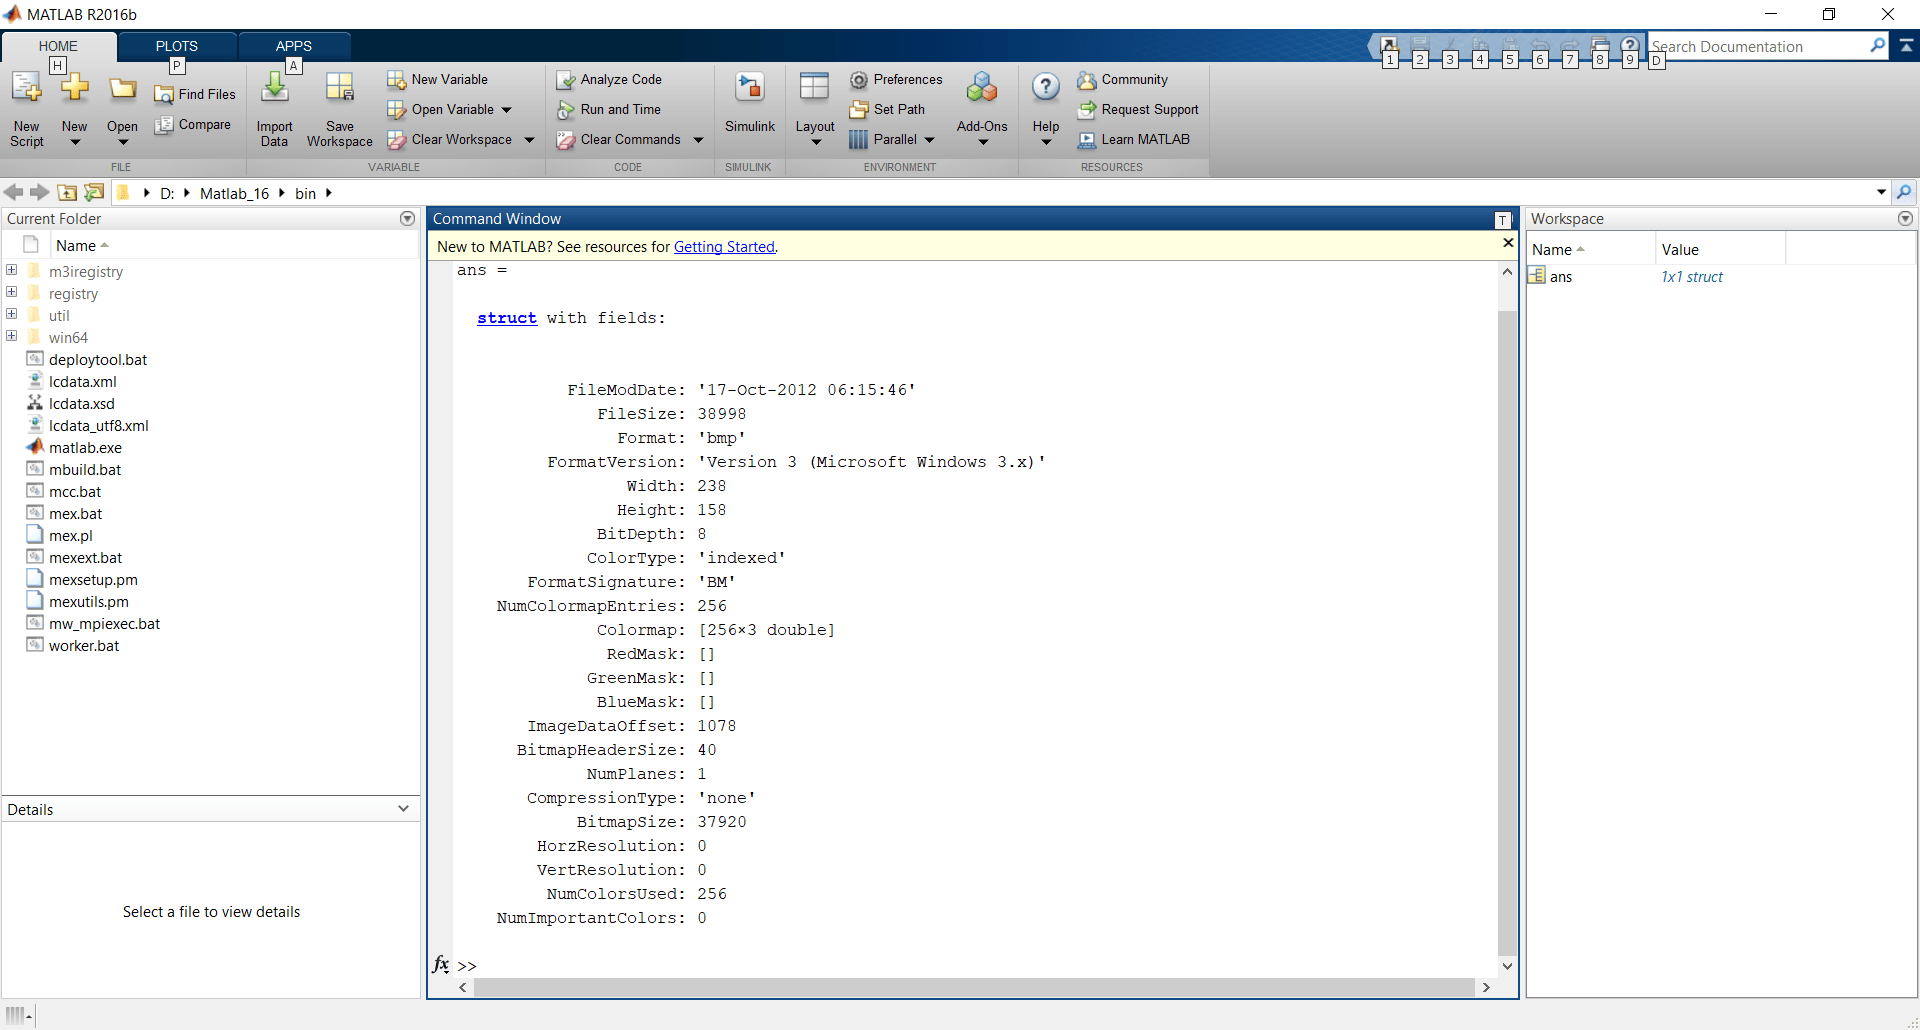Click Analyze Code
Image resolution: width=1920 pixels, height=1030 pixels.
(x=609, y=79)
